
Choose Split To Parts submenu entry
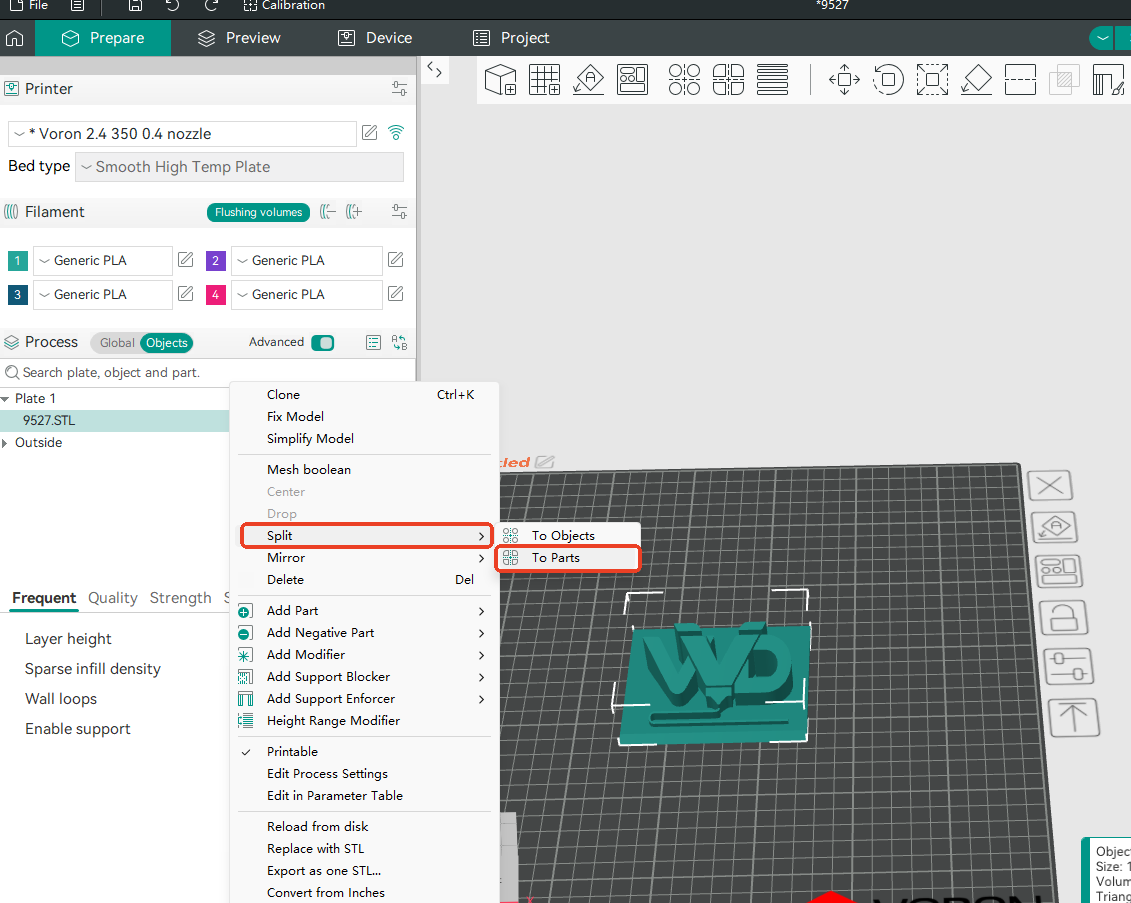[x=556, y=558]
